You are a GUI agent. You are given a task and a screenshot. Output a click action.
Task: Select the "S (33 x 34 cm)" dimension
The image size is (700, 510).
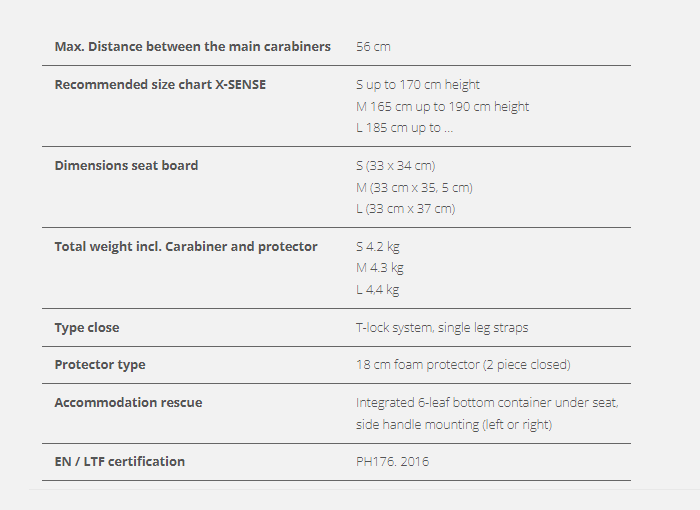(x=395, y=165)
